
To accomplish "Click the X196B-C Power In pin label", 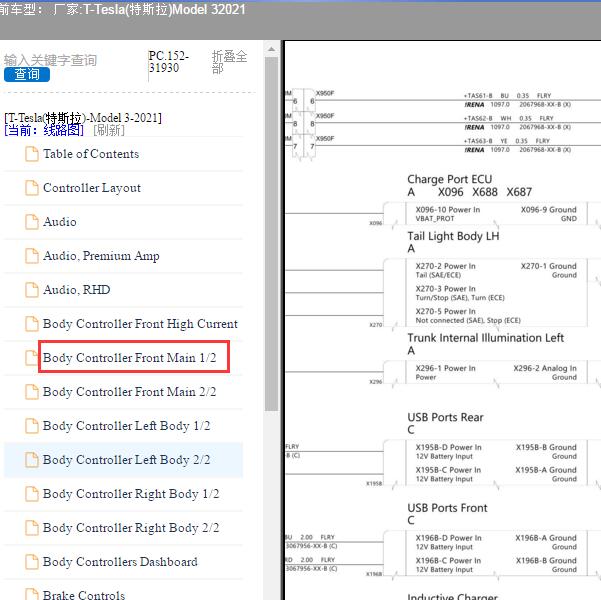I will 448,561.
